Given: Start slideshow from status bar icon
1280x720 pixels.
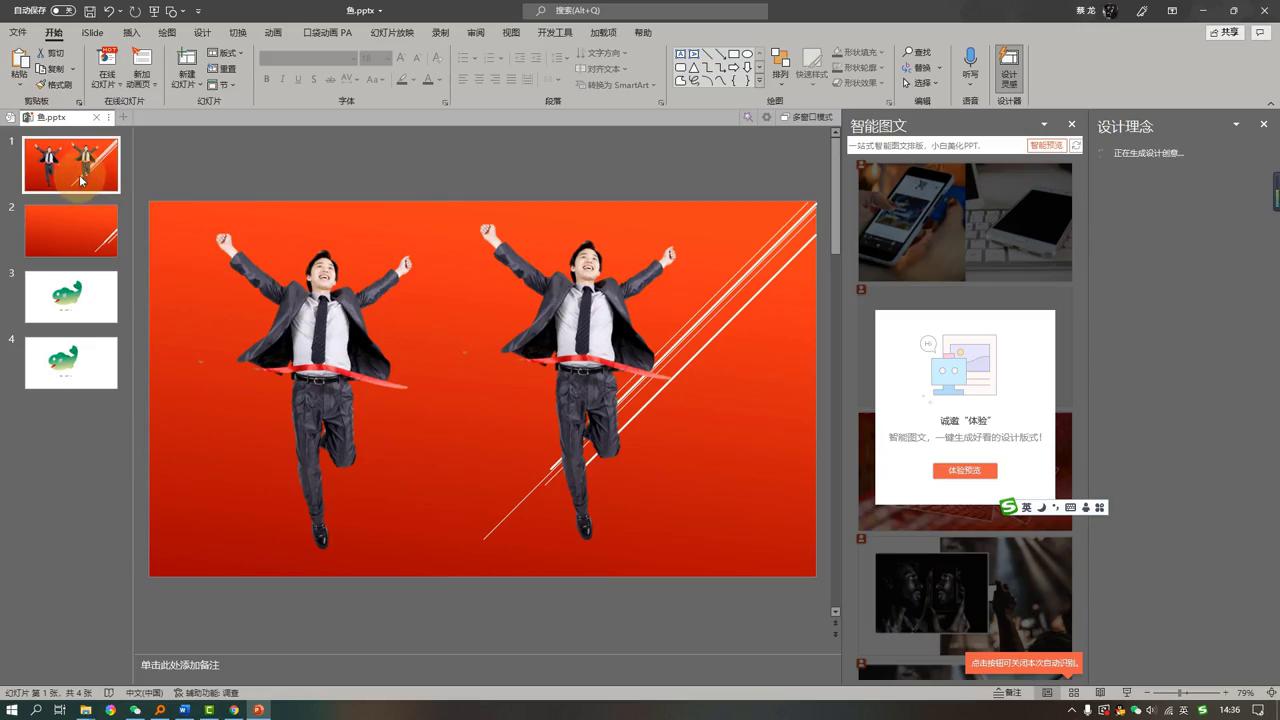Looking at the screenshot, I should pyautogui.click(x=1126, y=693).
